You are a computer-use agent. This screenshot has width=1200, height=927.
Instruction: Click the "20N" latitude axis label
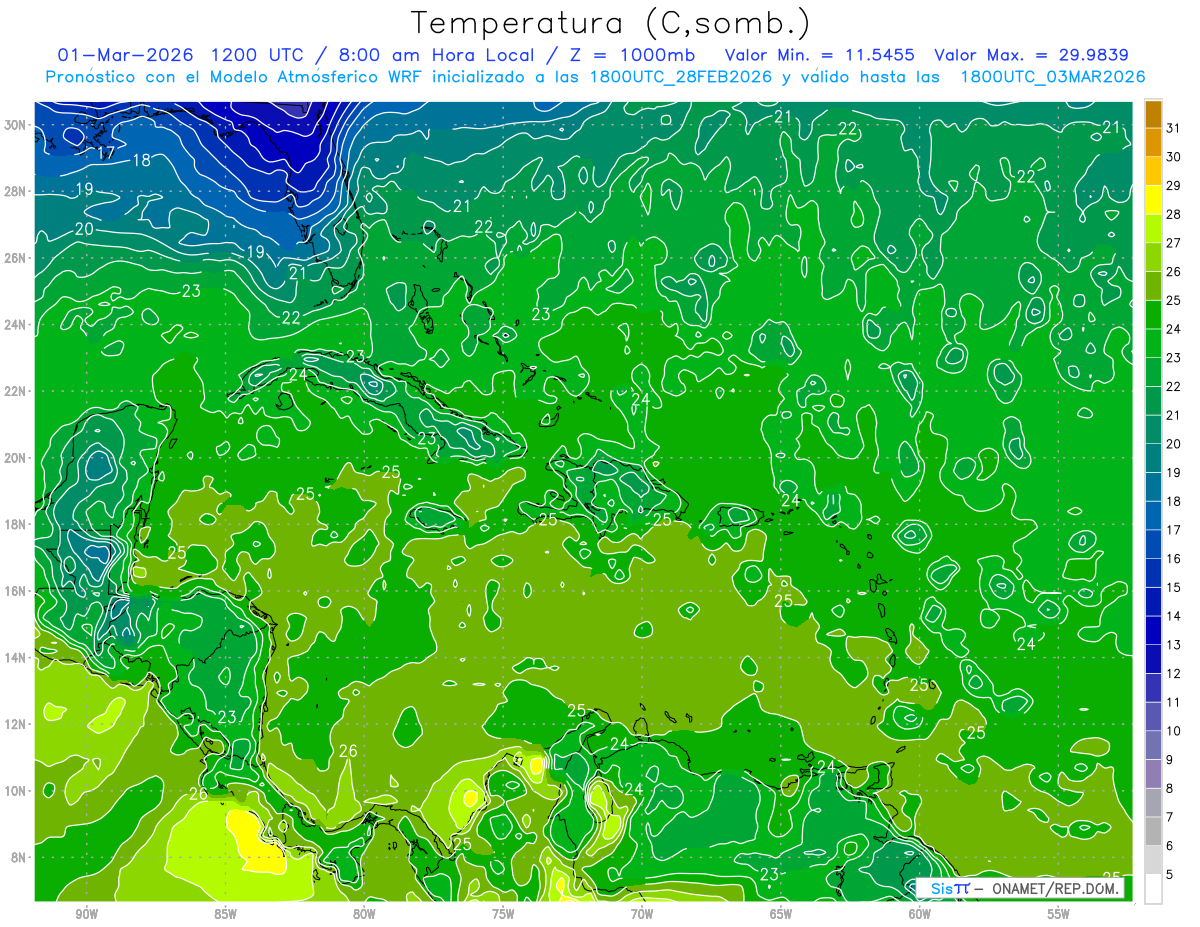click(15, 458)
